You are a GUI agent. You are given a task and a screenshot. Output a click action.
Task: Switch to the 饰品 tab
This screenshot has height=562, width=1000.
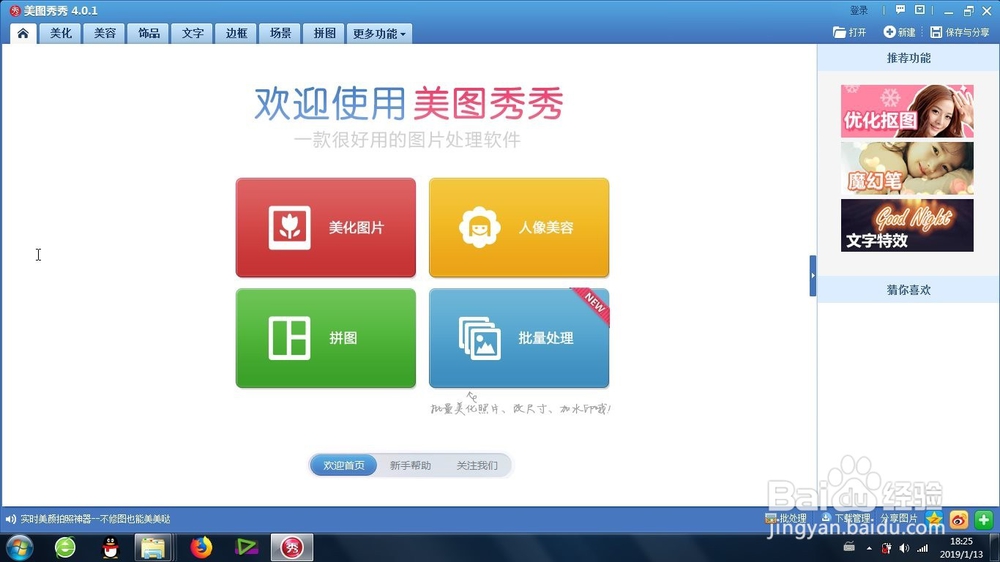[149, 33]
